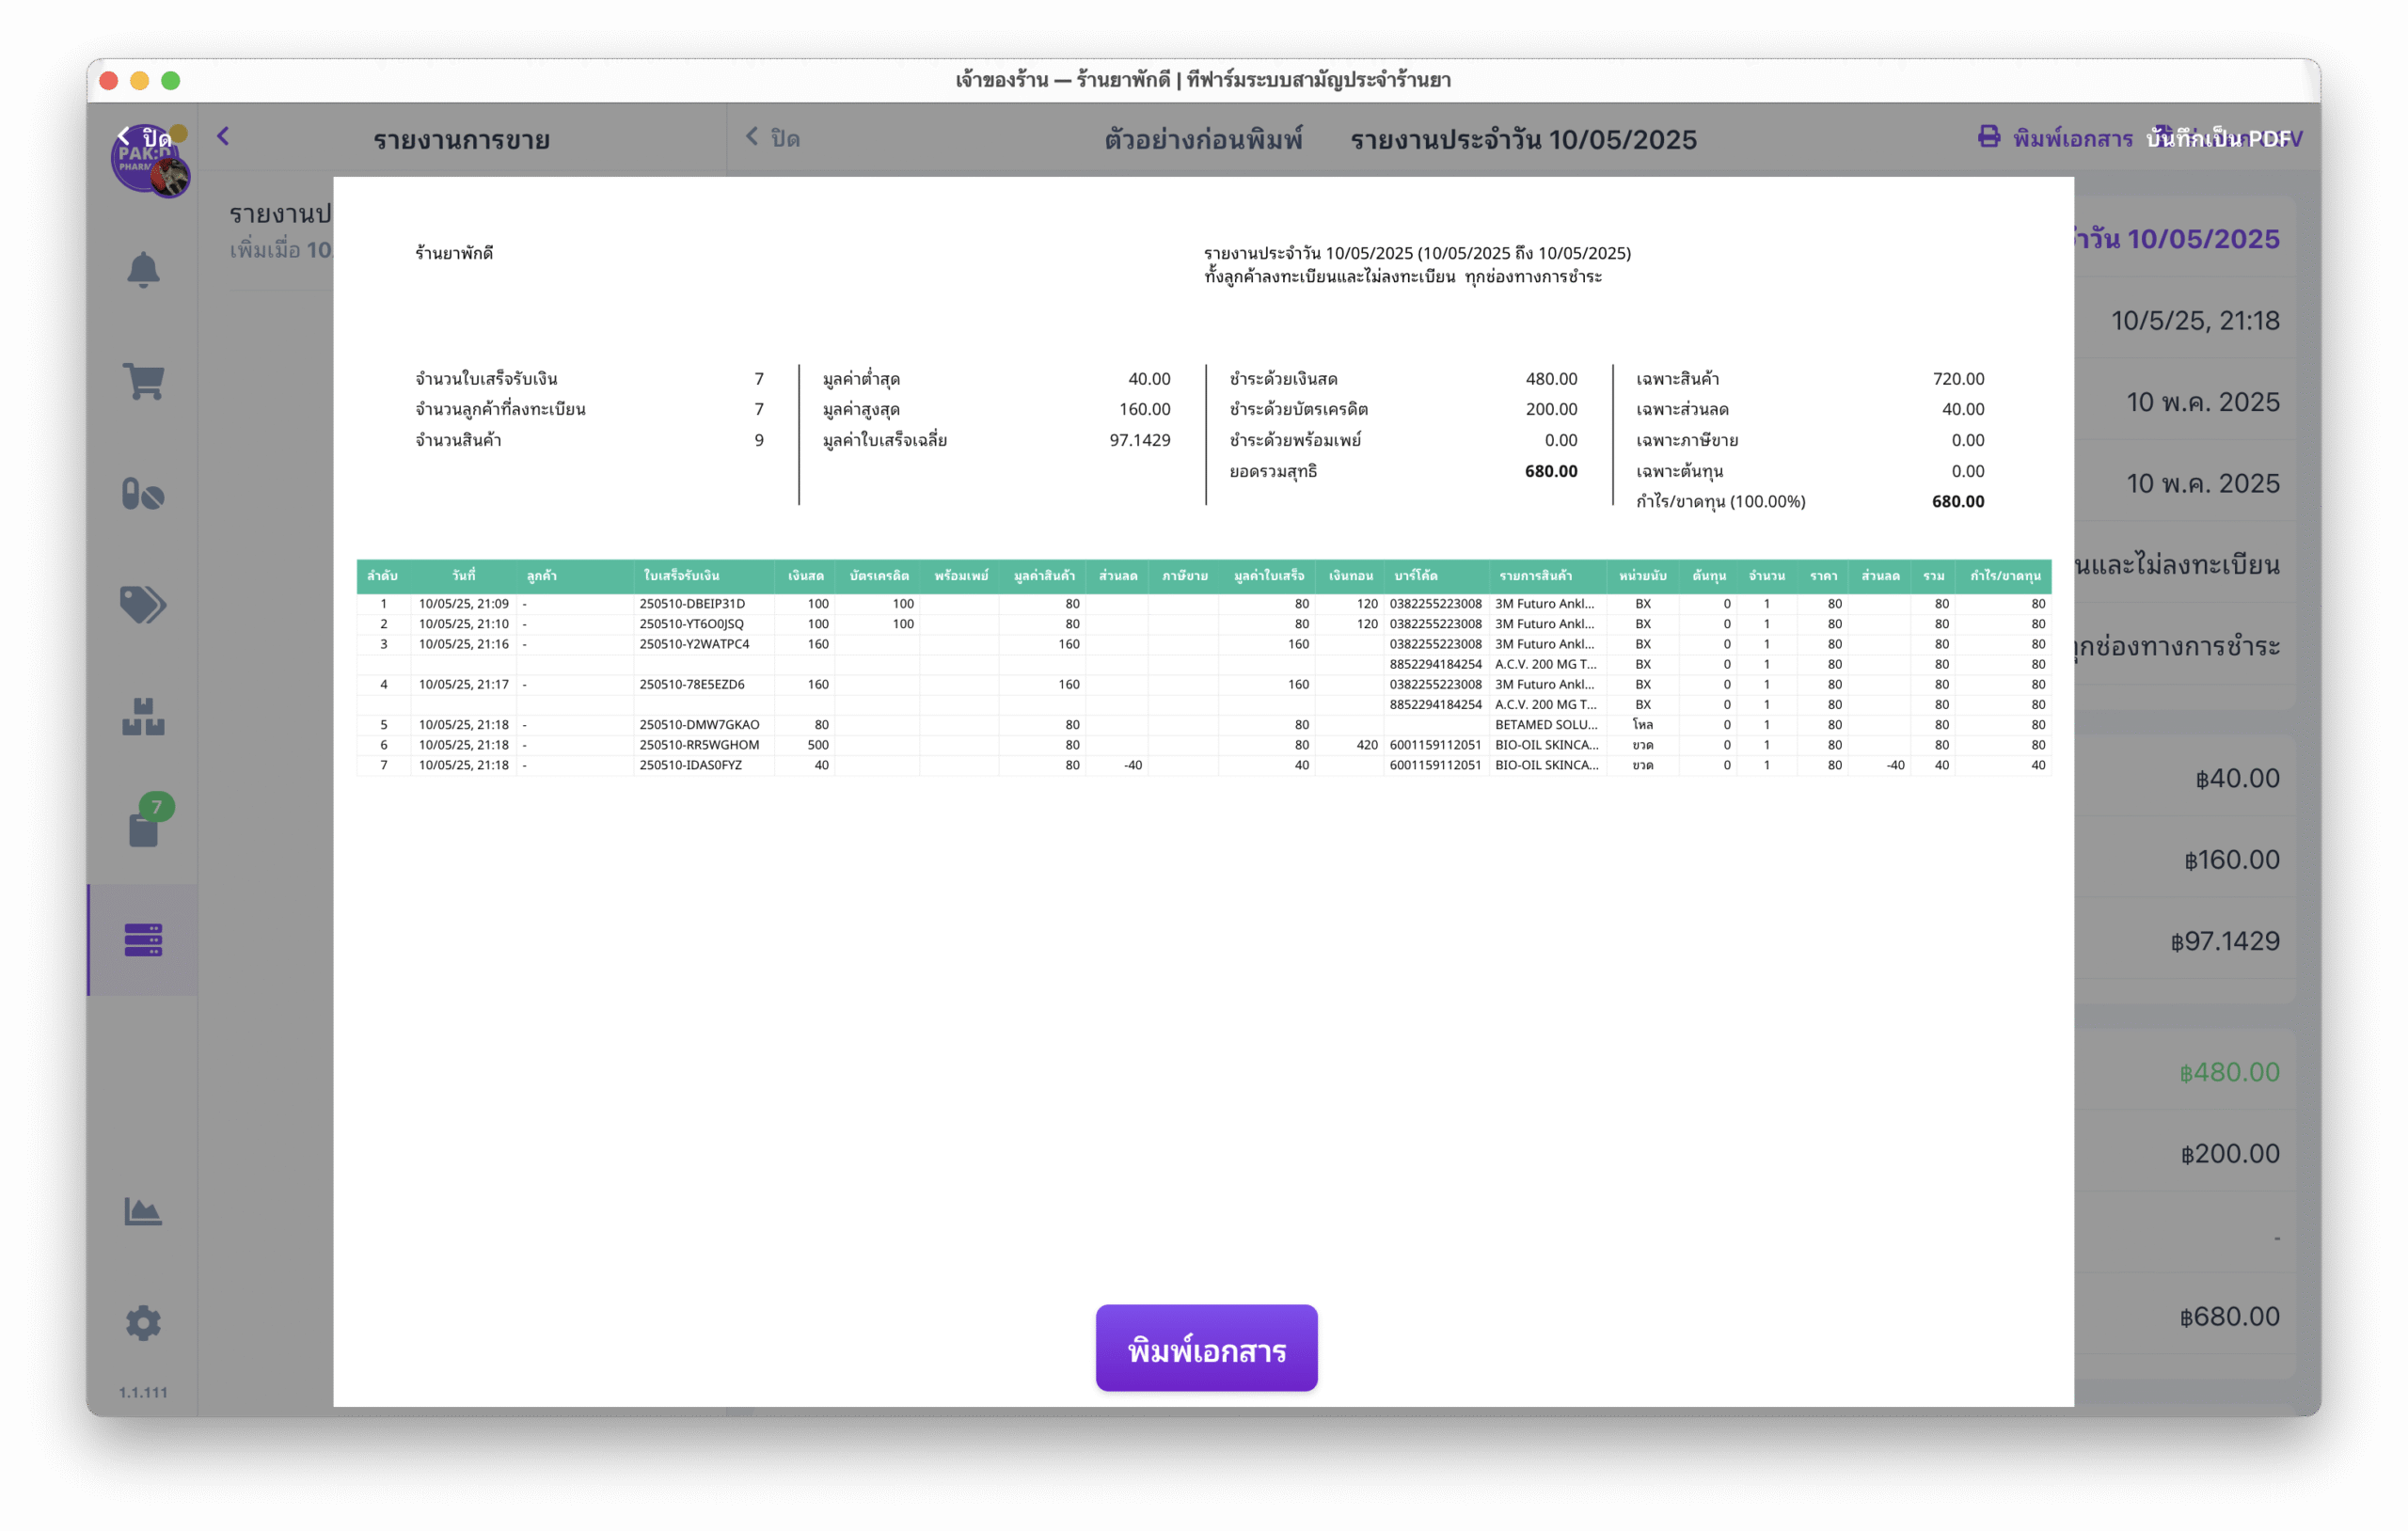Select the highlighted reports stack icon
Viewport: 2408px width, 1531px height.
(143, 940)
